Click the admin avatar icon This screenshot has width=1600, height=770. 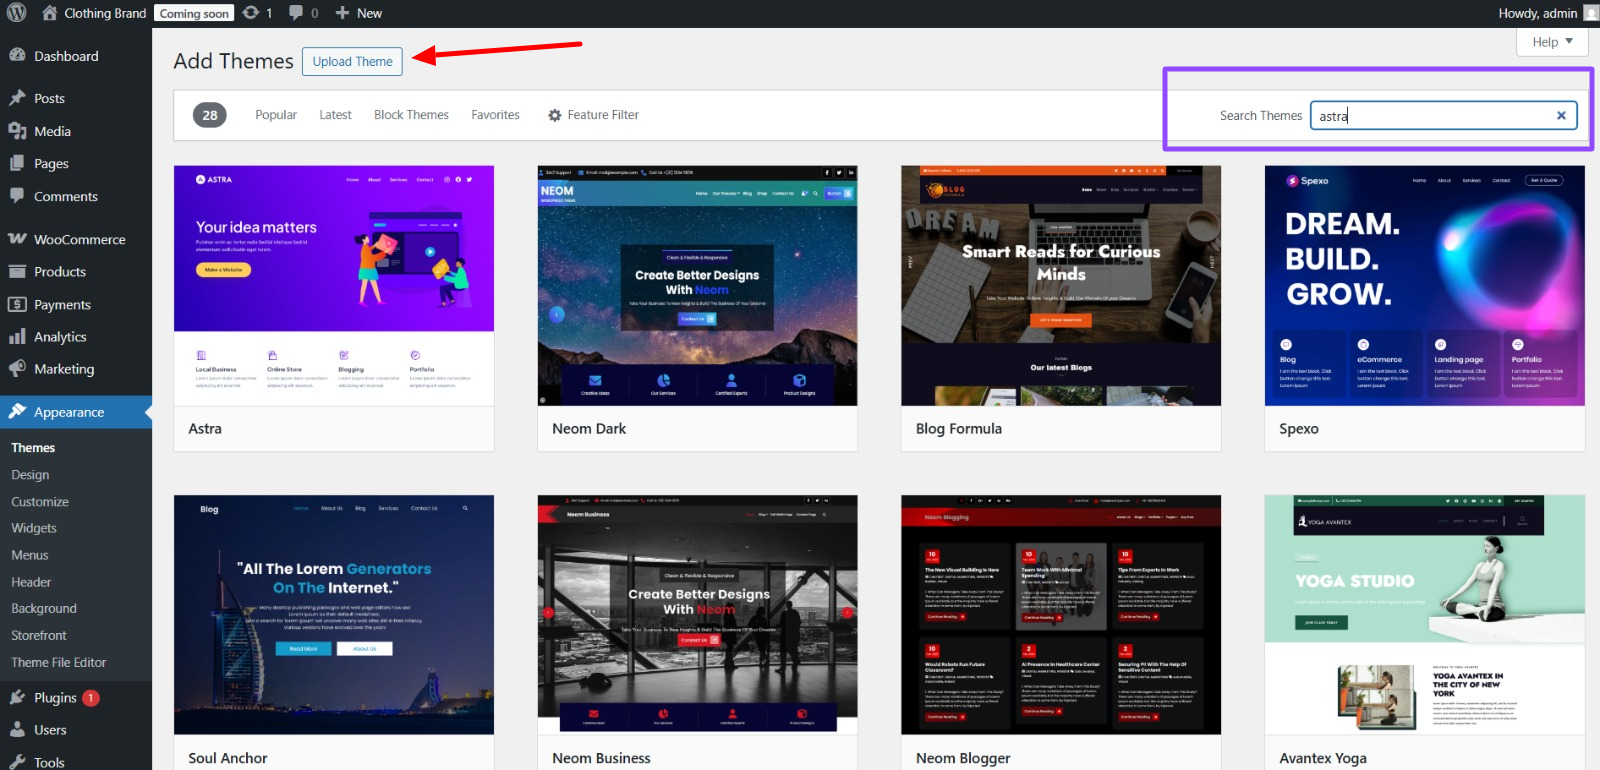pyautogui.click(x=1591, y=13)
